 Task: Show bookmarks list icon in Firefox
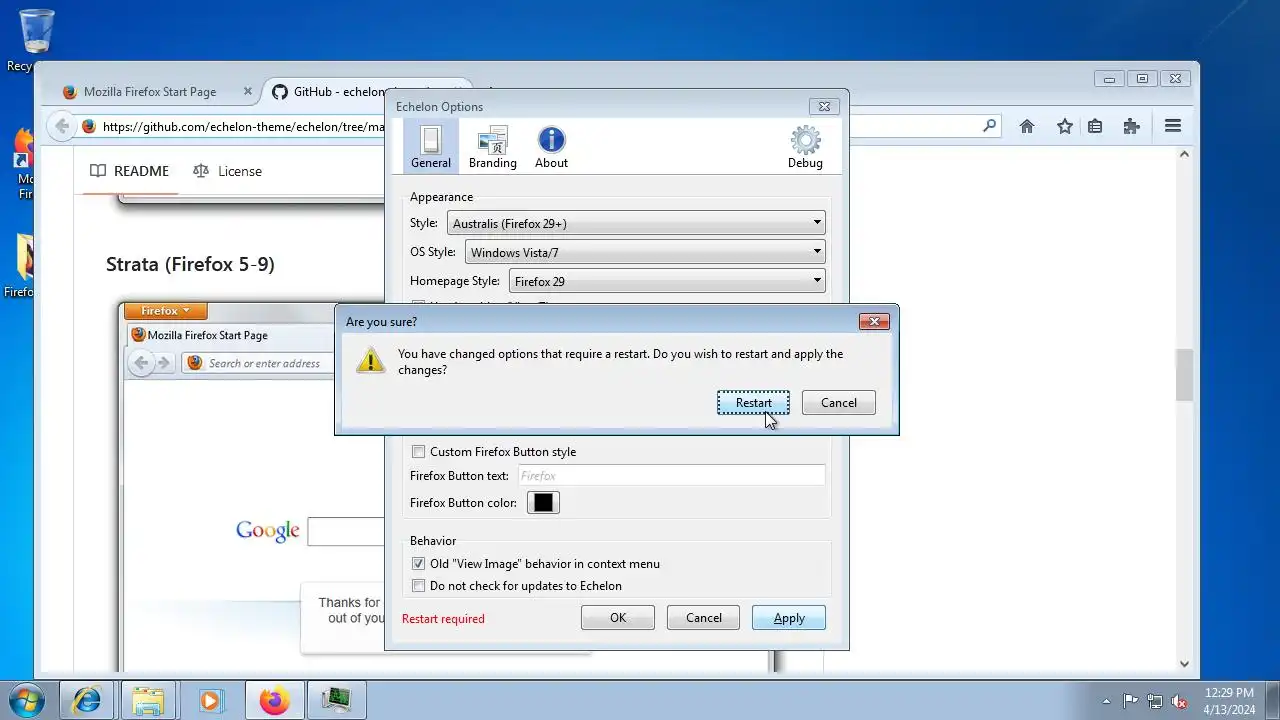[1095, 126]
